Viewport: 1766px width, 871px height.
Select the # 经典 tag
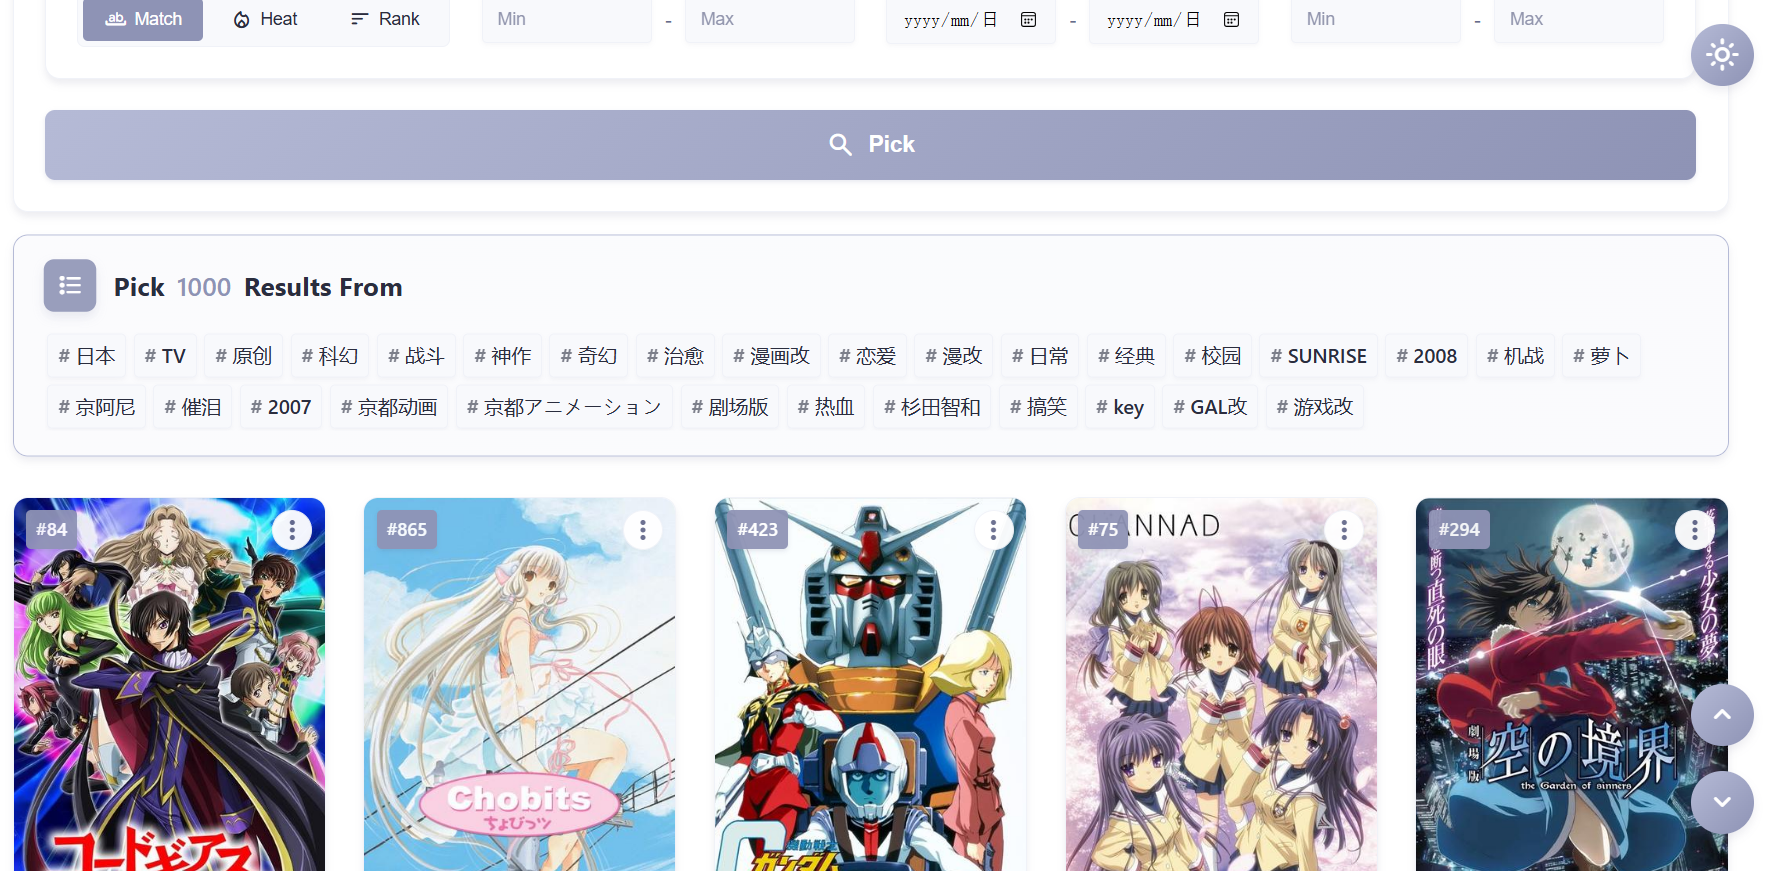(x=1126, y=356)
